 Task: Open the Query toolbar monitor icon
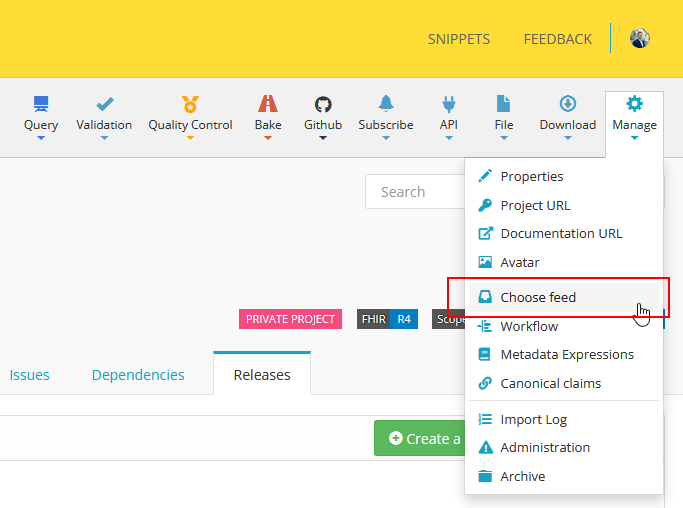coord(41,104)
